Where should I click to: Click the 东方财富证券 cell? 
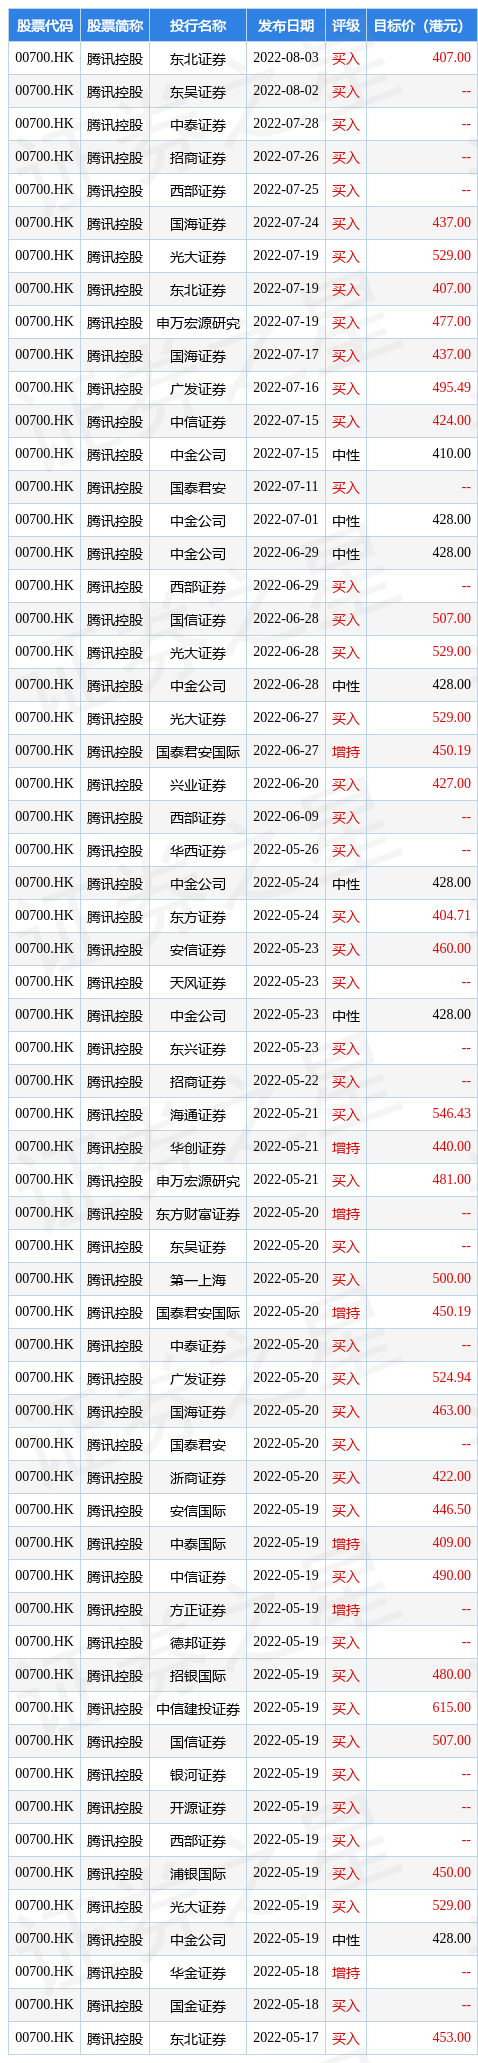tap(198, 1213)
